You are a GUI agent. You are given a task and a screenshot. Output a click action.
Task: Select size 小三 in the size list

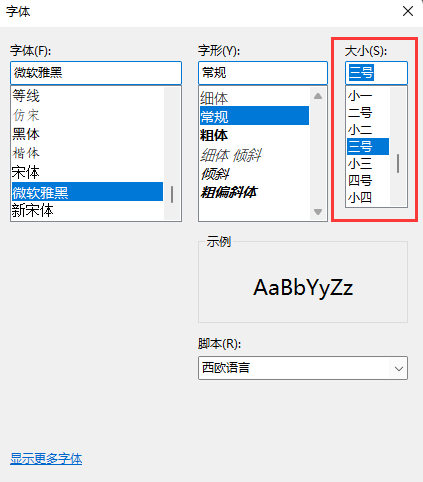coord(368,164)
